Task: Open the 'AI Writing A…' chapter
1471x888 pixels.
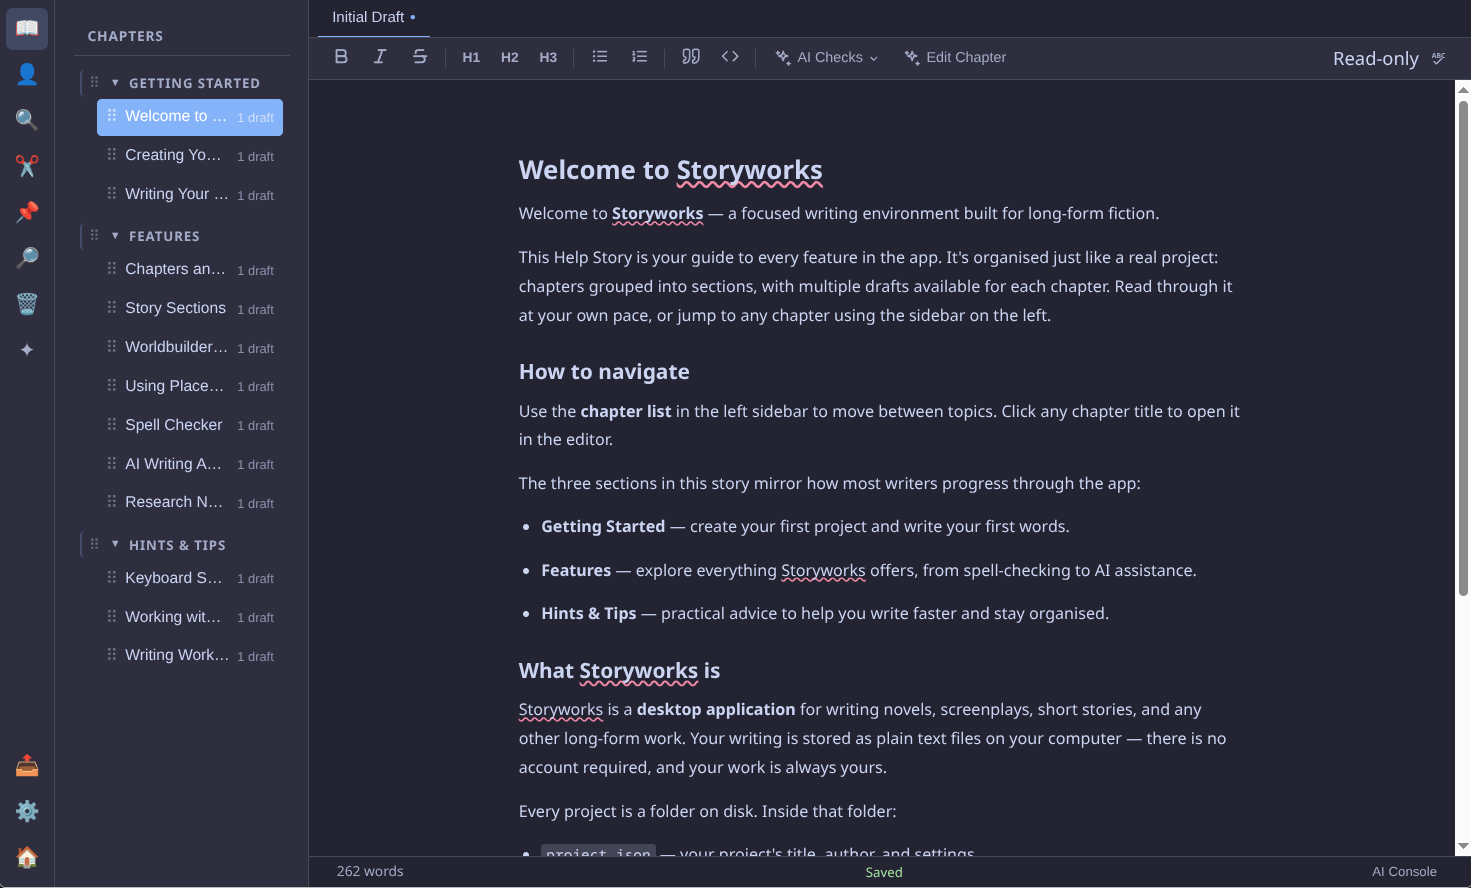Action: pyautogui.click(x=190, y=464)
